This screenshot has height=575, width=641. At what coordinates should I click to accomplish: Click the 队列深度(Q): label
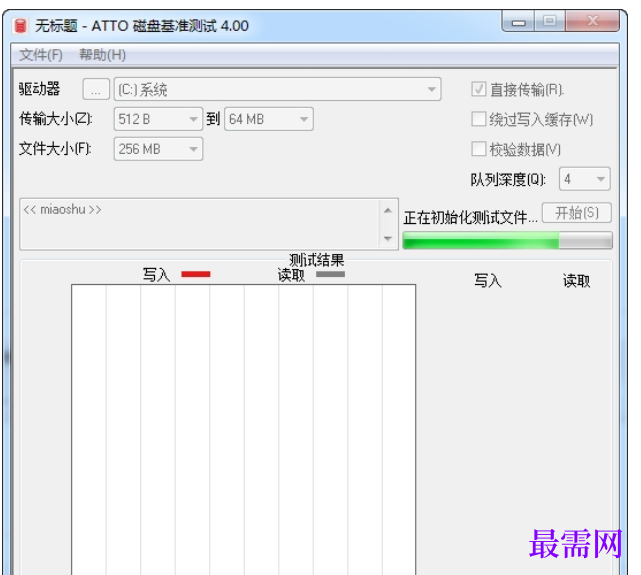click(508, 179)
